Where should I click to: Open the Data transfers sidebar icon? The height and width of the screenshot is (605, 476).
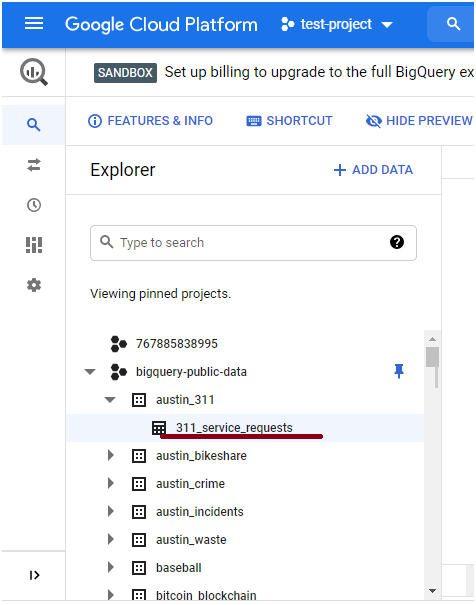tap(34, 165)
